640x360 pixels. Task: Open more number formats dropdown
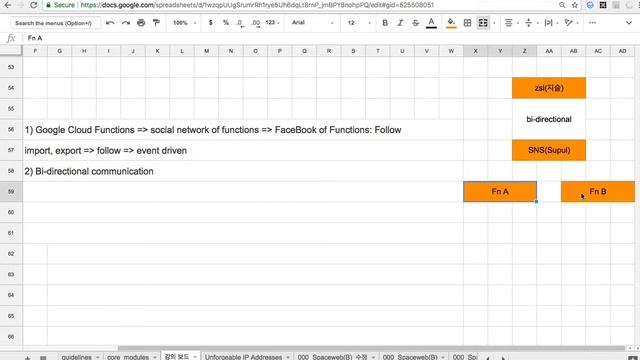click(x=272, y=23)
